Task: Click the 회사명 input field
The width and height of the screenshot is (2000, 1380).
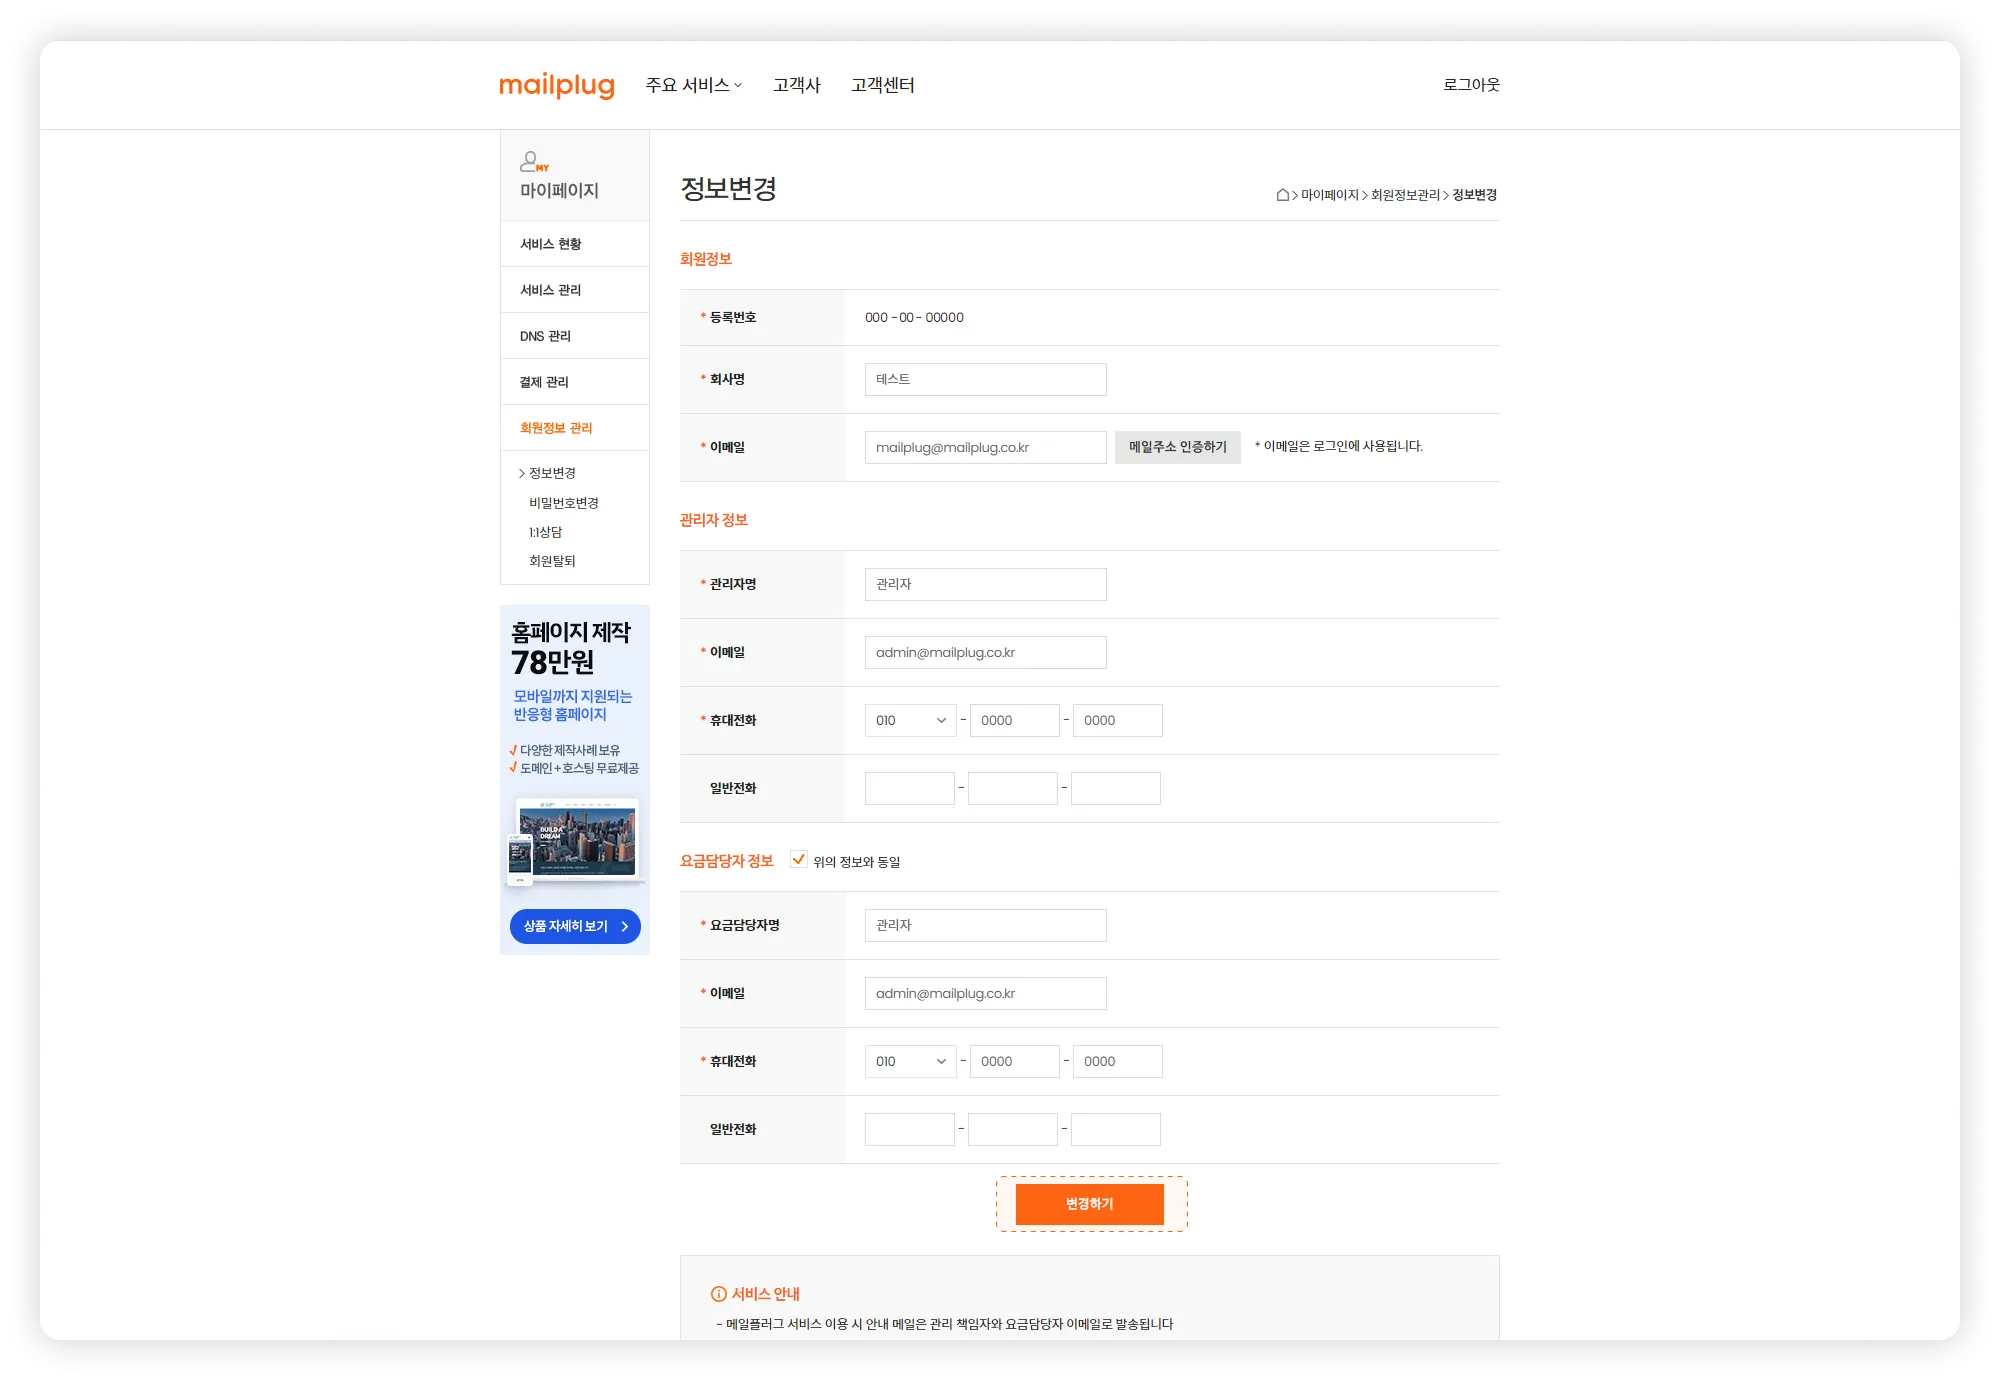Action: pos(985,379)
